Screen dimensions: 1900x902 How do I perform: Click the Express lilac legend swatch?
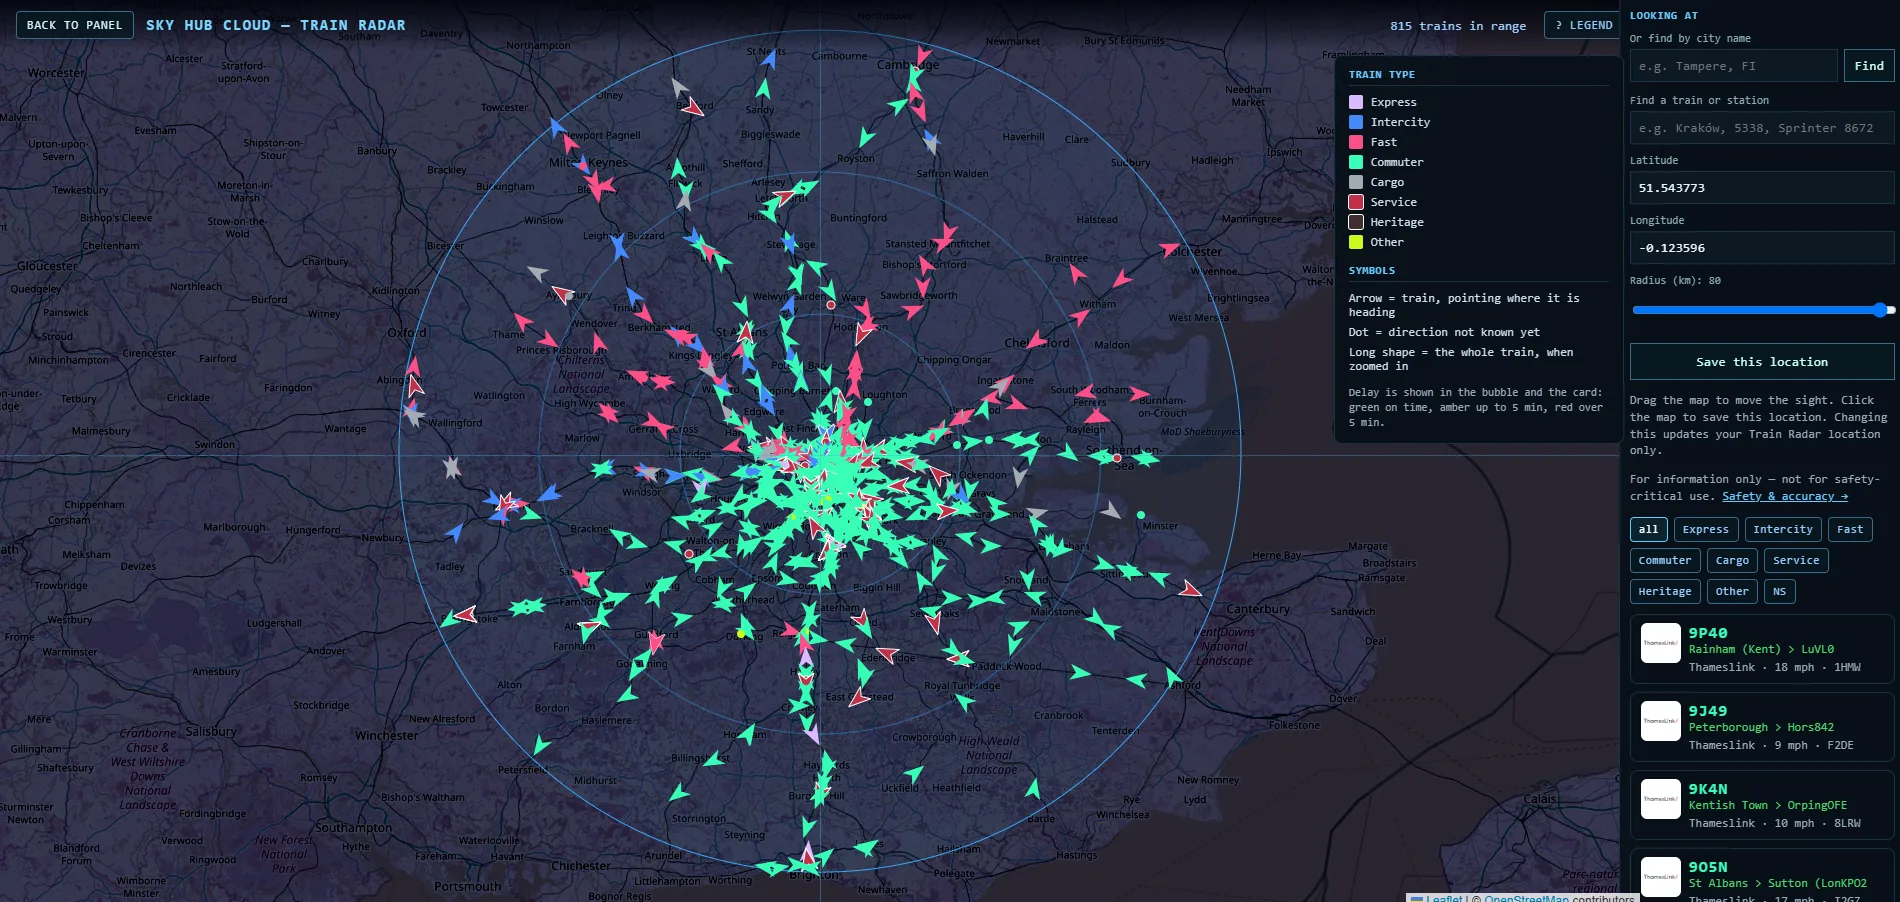pos(1356,102)
